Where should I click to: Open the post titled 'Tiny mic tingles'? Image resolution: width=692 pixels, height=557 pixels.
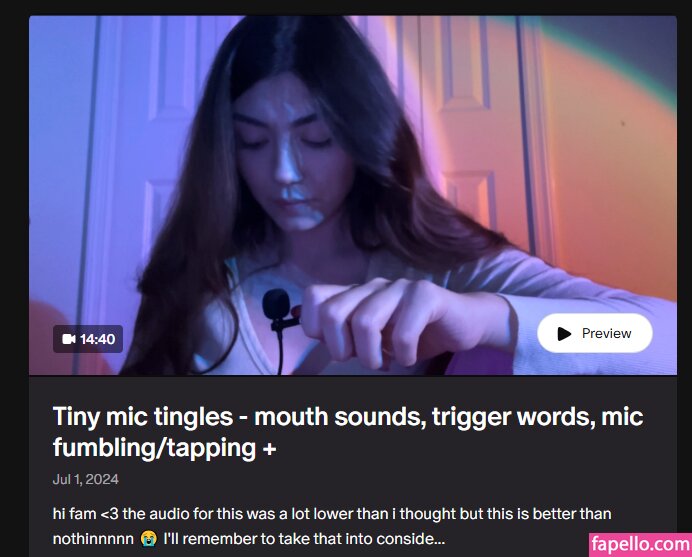[348, 432]
